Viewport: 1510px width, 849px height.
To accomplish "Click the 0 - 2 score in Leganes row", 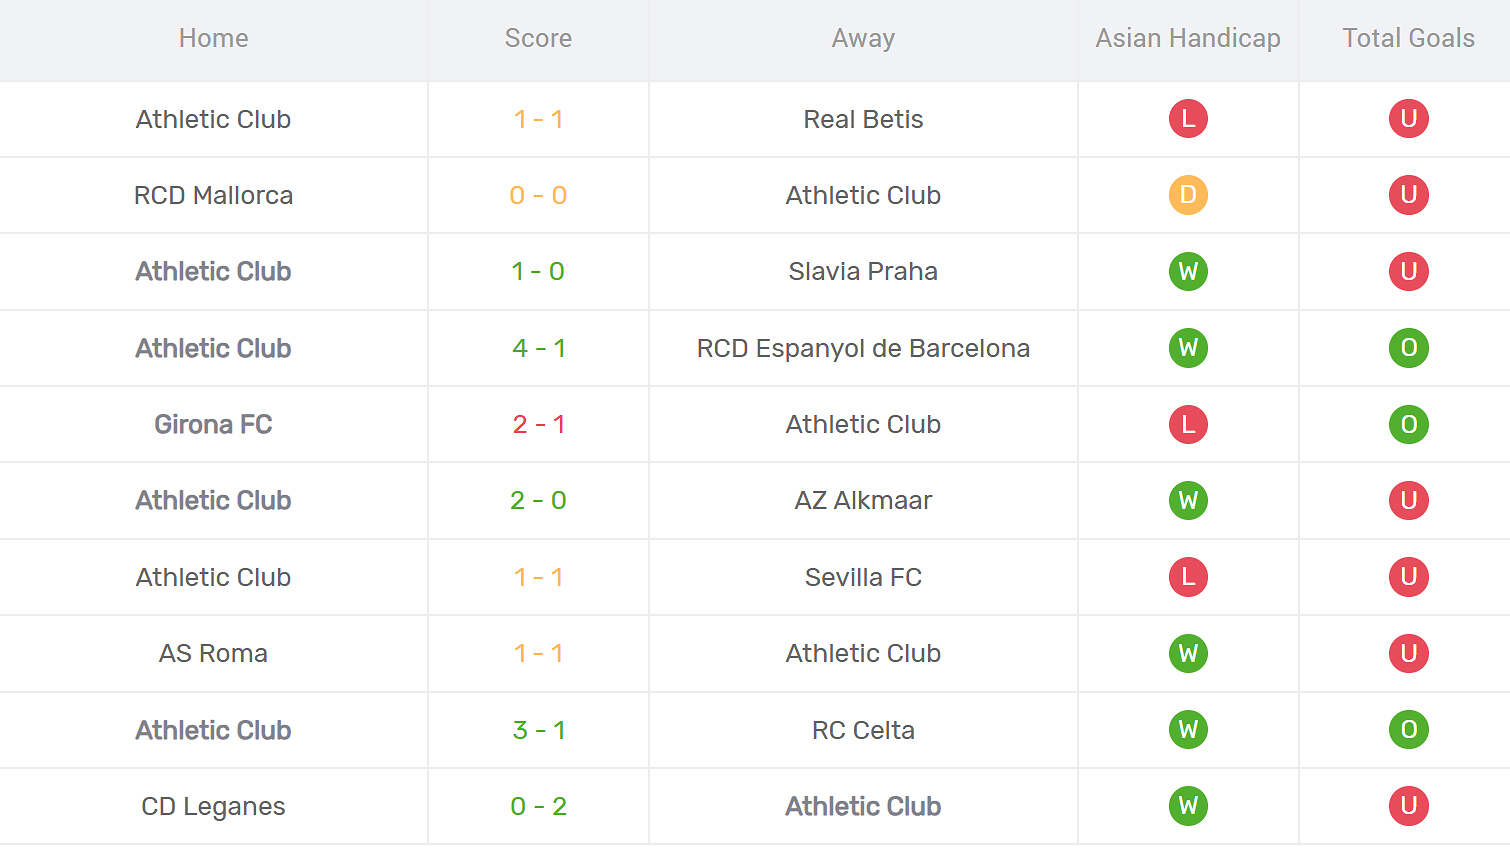I will point(538,806).
